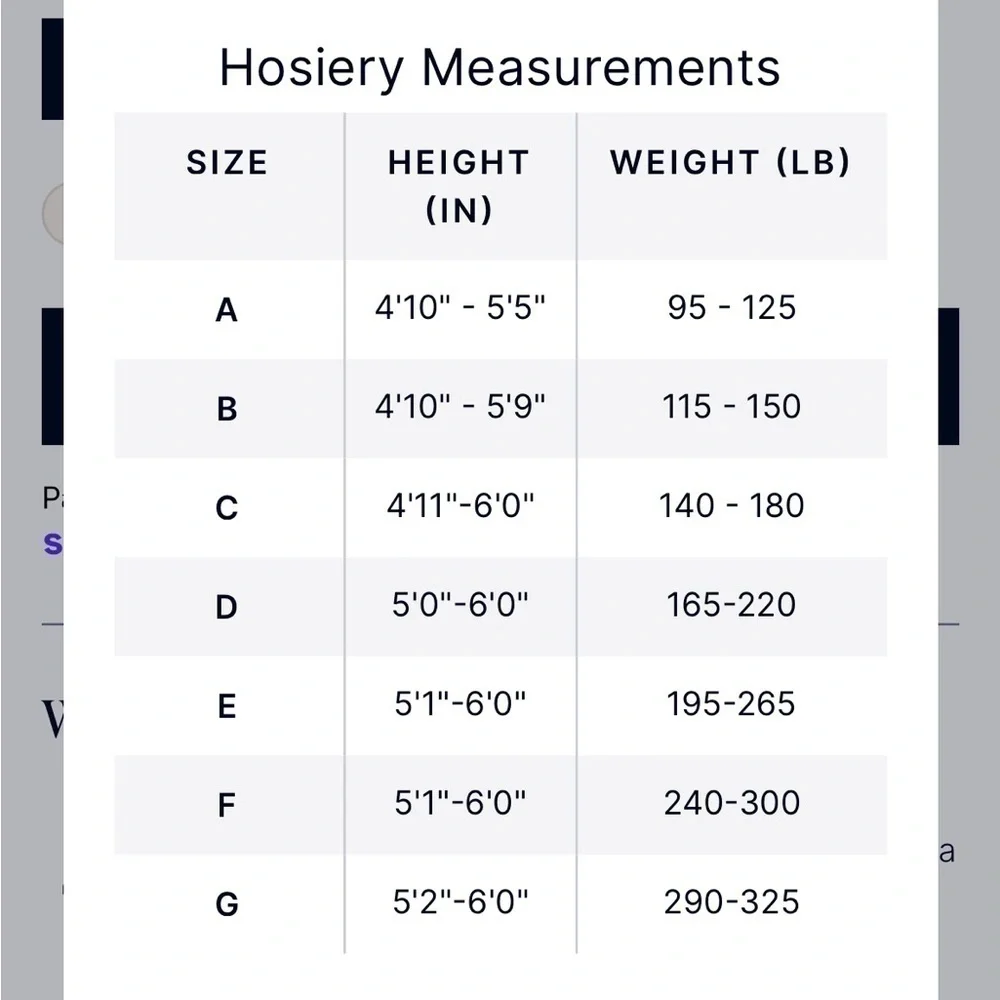Image resolution: width=1000 pixels, height=1000 pixels.
Task: Click weight range 195-265
Action: 731,704
